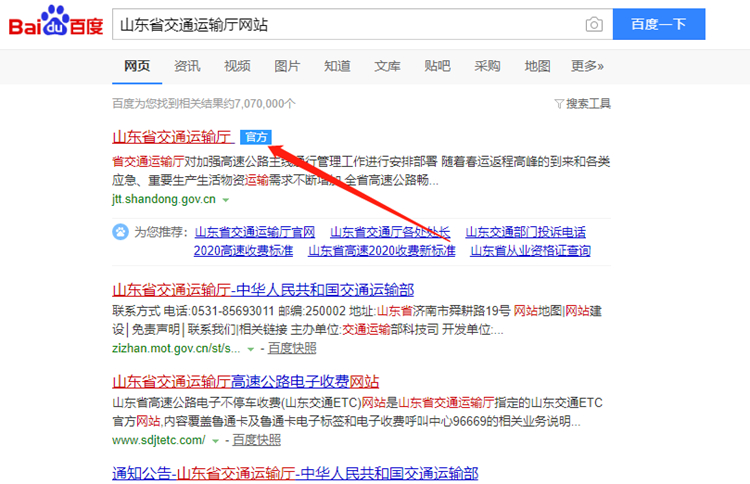750x484 pixels.
Task: Switch to the 视频 tab
Action: click(x=237, y=66)
